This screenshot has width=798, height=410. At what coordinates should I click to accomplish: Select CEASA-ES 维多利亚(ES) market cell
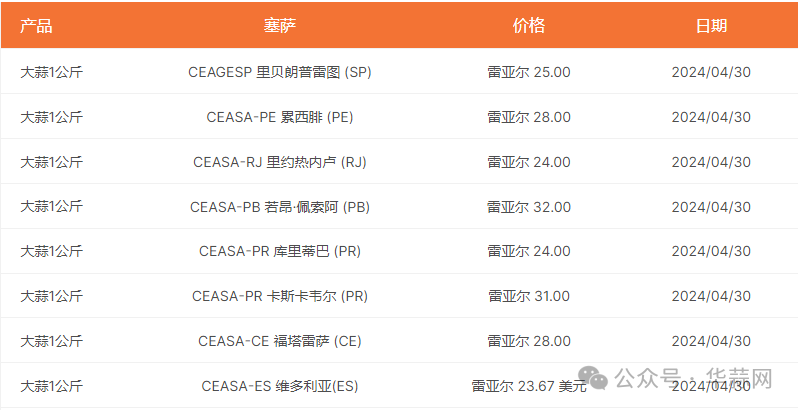click(280, 386)
